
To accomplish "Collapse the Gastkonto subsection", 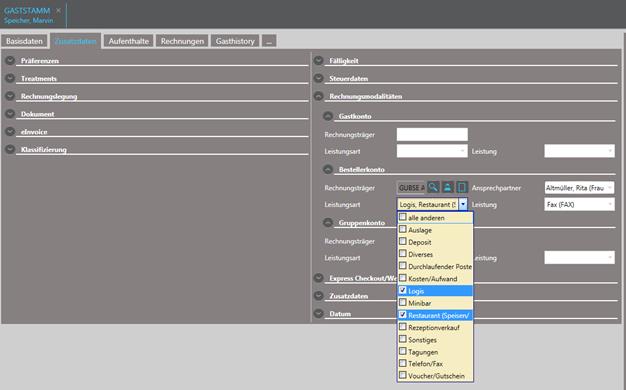I will [x=328, y=116].
